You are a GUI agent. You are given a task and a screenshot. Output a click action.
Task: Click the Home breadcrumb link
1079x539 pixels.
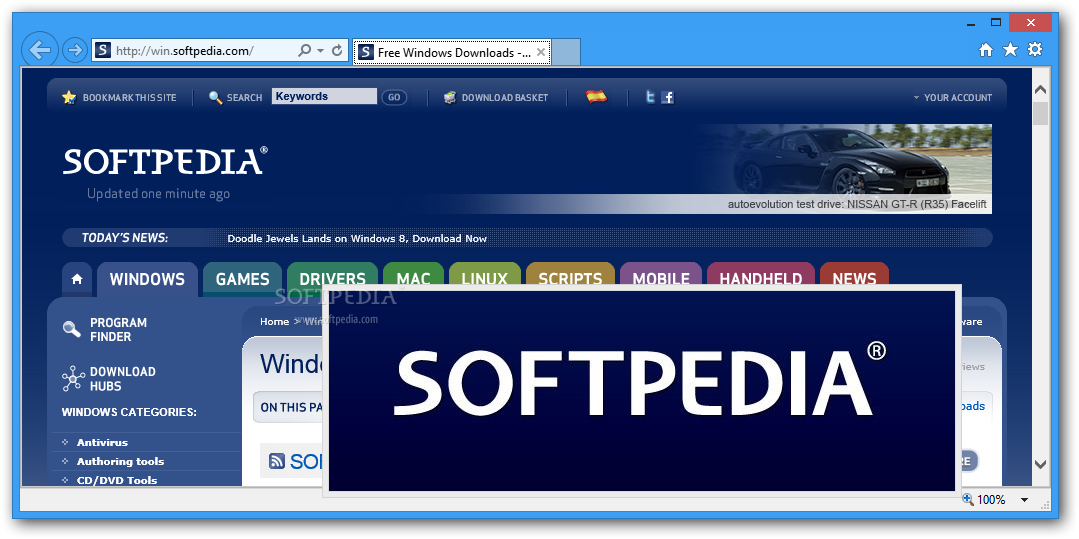click(275, 321)
